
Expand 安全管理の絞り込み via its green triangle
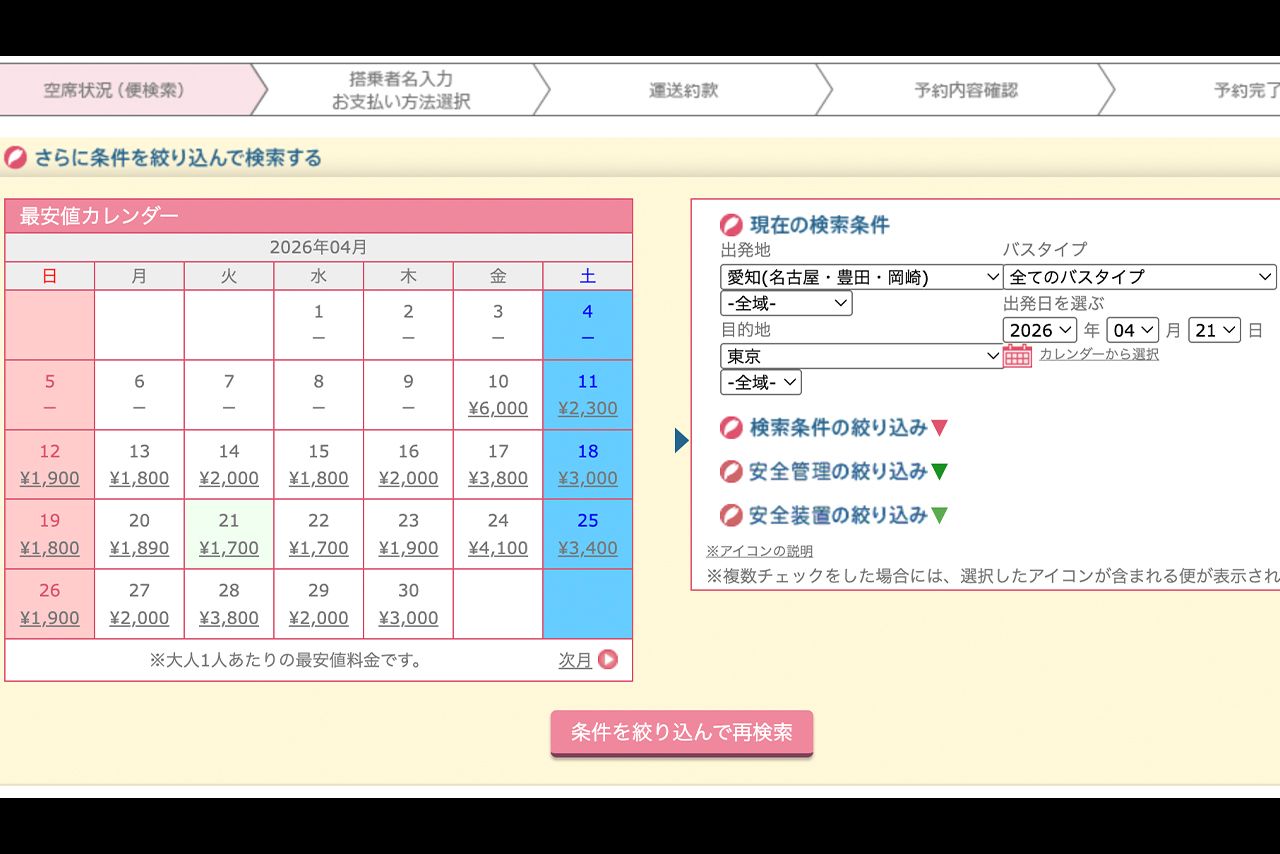937,472
